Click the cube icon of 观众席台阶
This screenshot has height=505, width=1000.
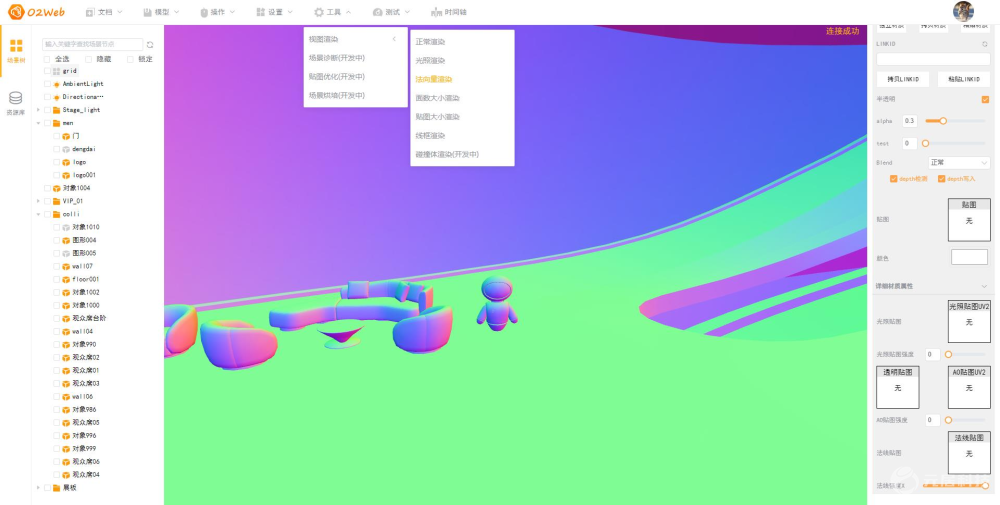pos(66,318)
